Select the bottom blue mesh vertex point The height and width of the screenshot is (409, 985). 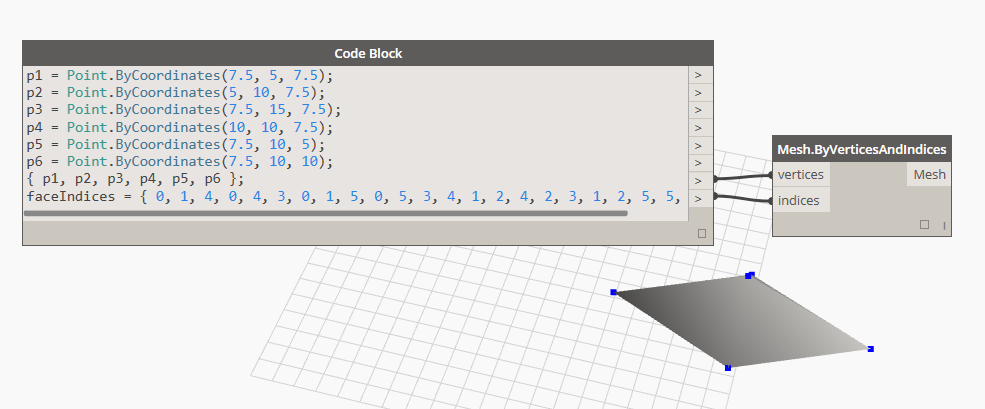[x=728, y=368]
